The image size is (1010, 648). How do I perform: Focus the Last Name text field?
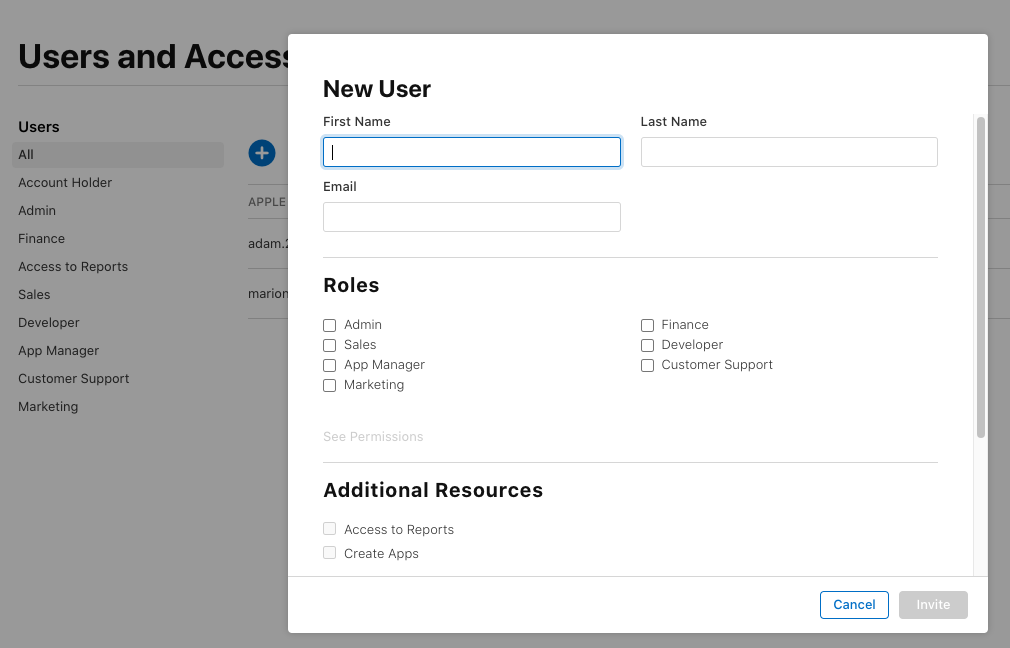click(x=789, y=152)
